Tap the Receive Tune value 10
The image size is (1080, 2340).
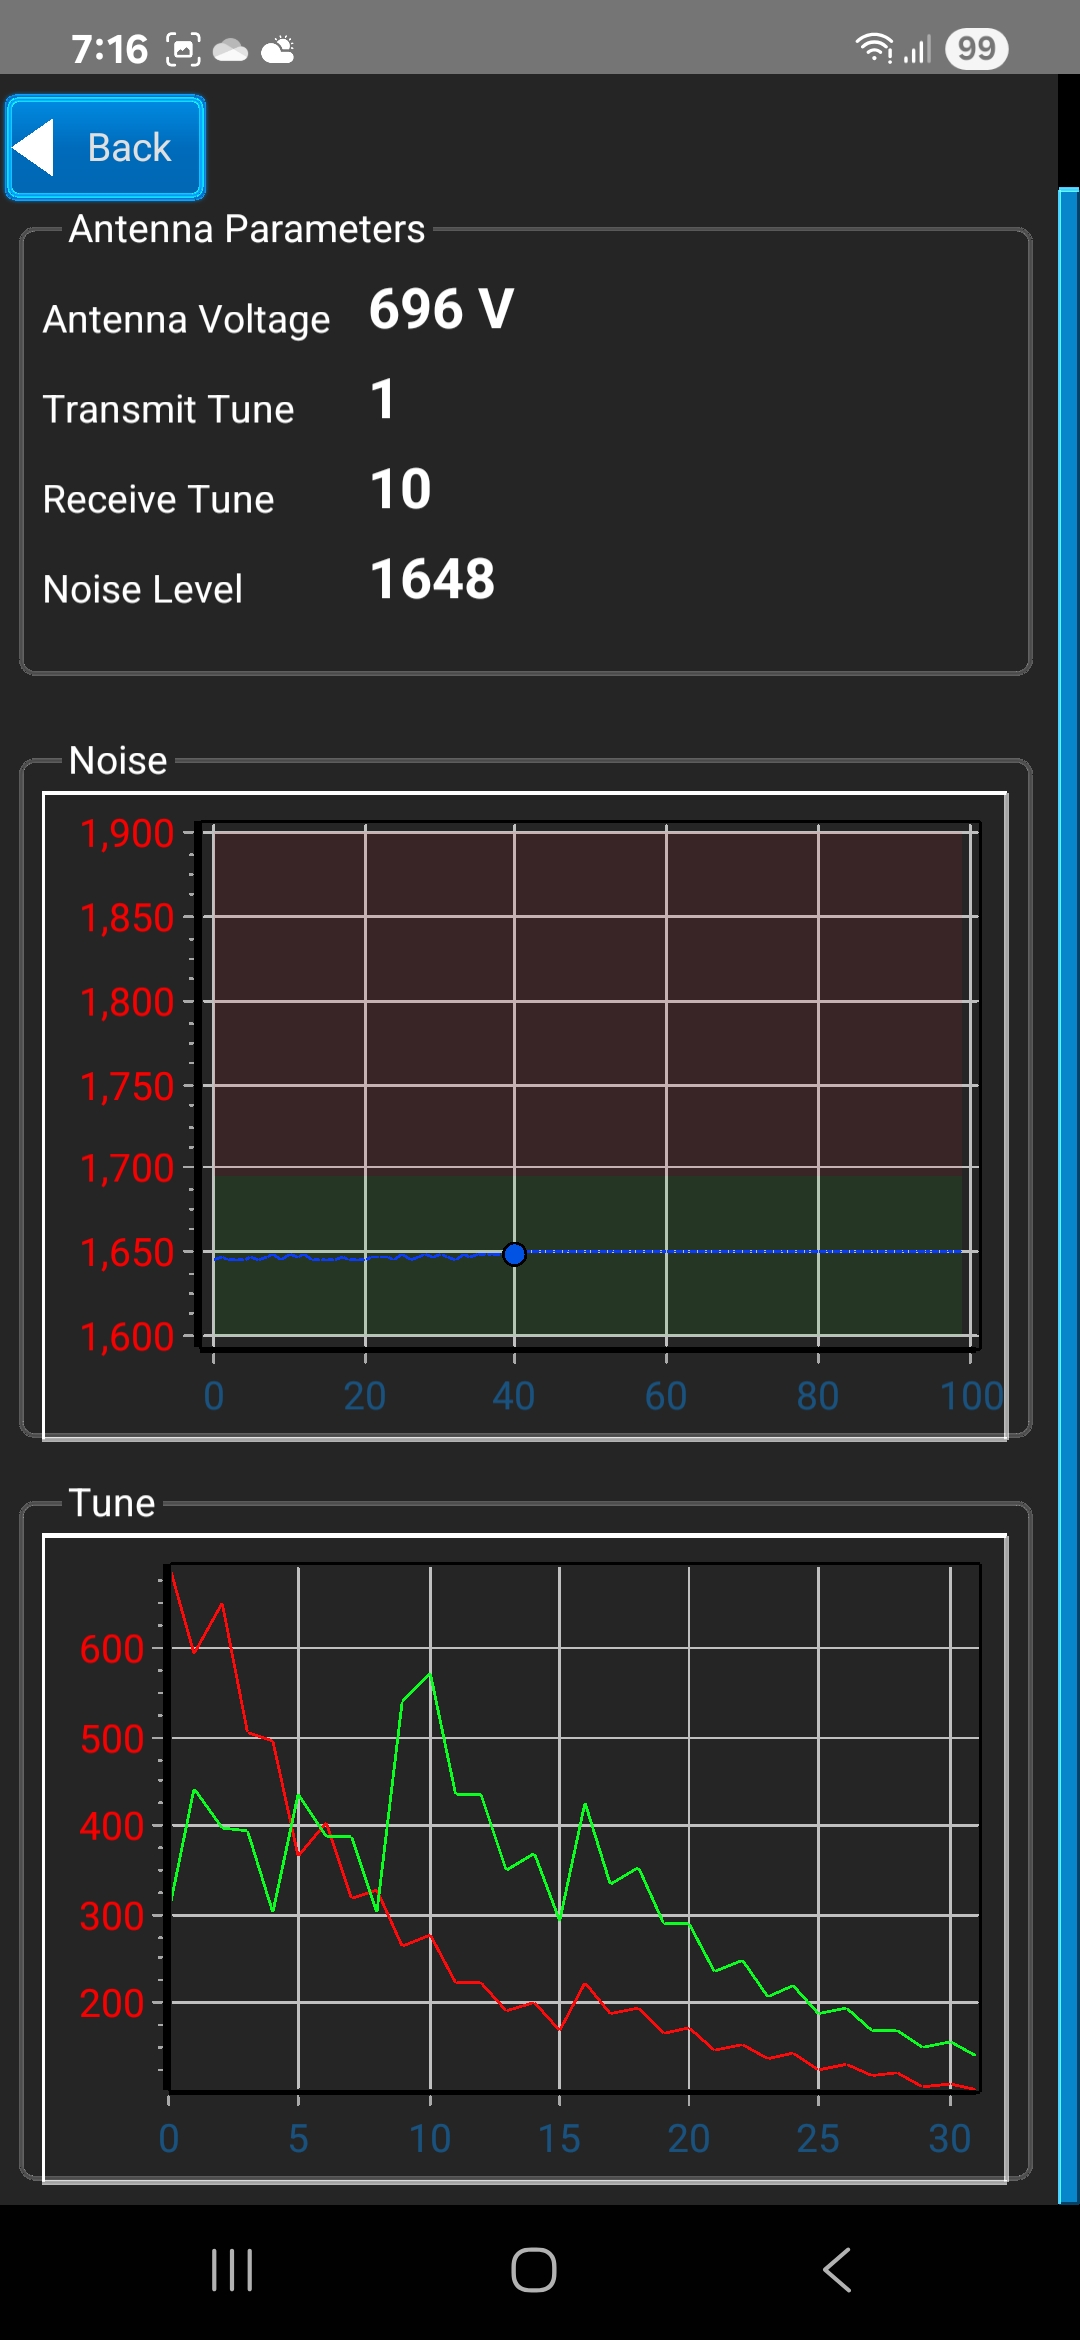coord(400,489)
